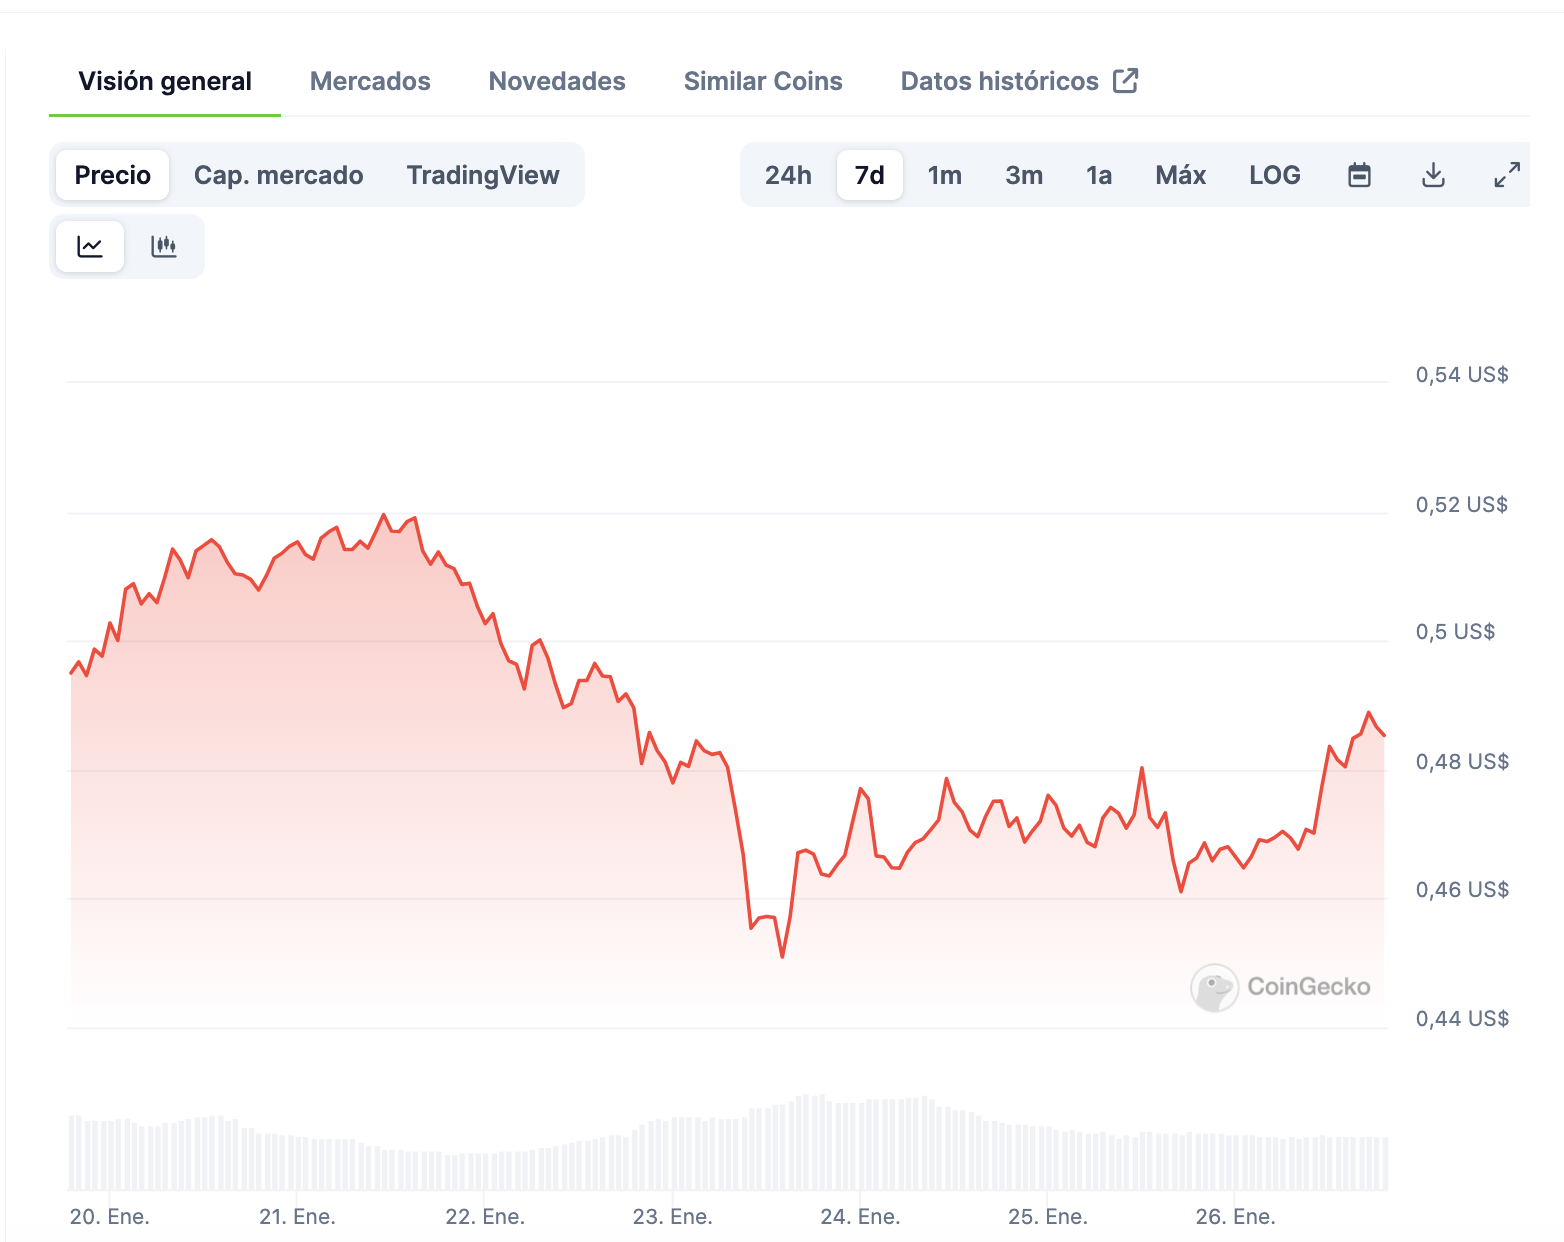Open the calendar date range picker

coord(1359,175)
